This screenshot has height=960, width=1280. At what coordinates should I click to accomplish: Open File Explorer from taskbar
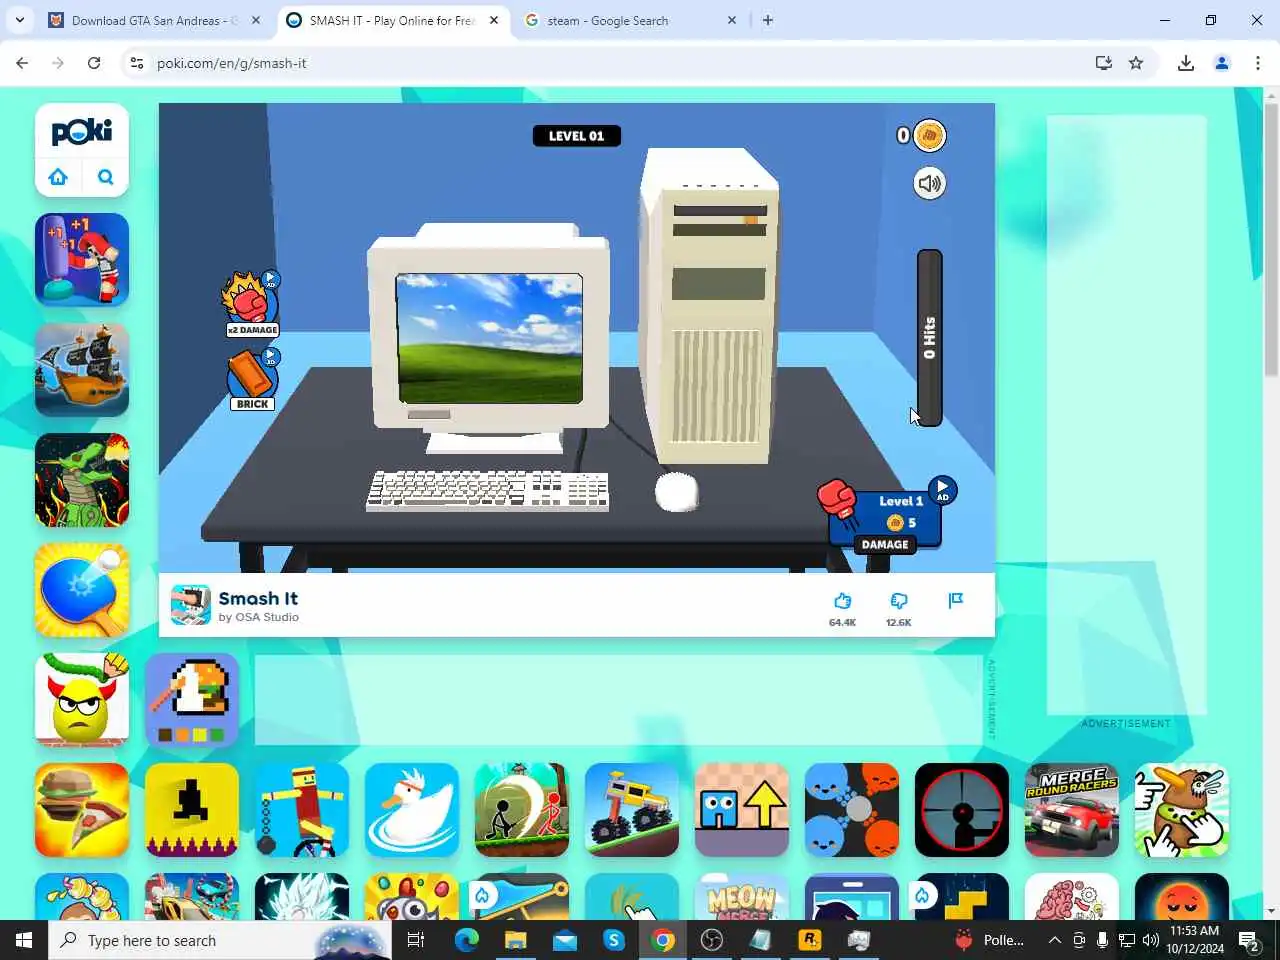point(515,940)
